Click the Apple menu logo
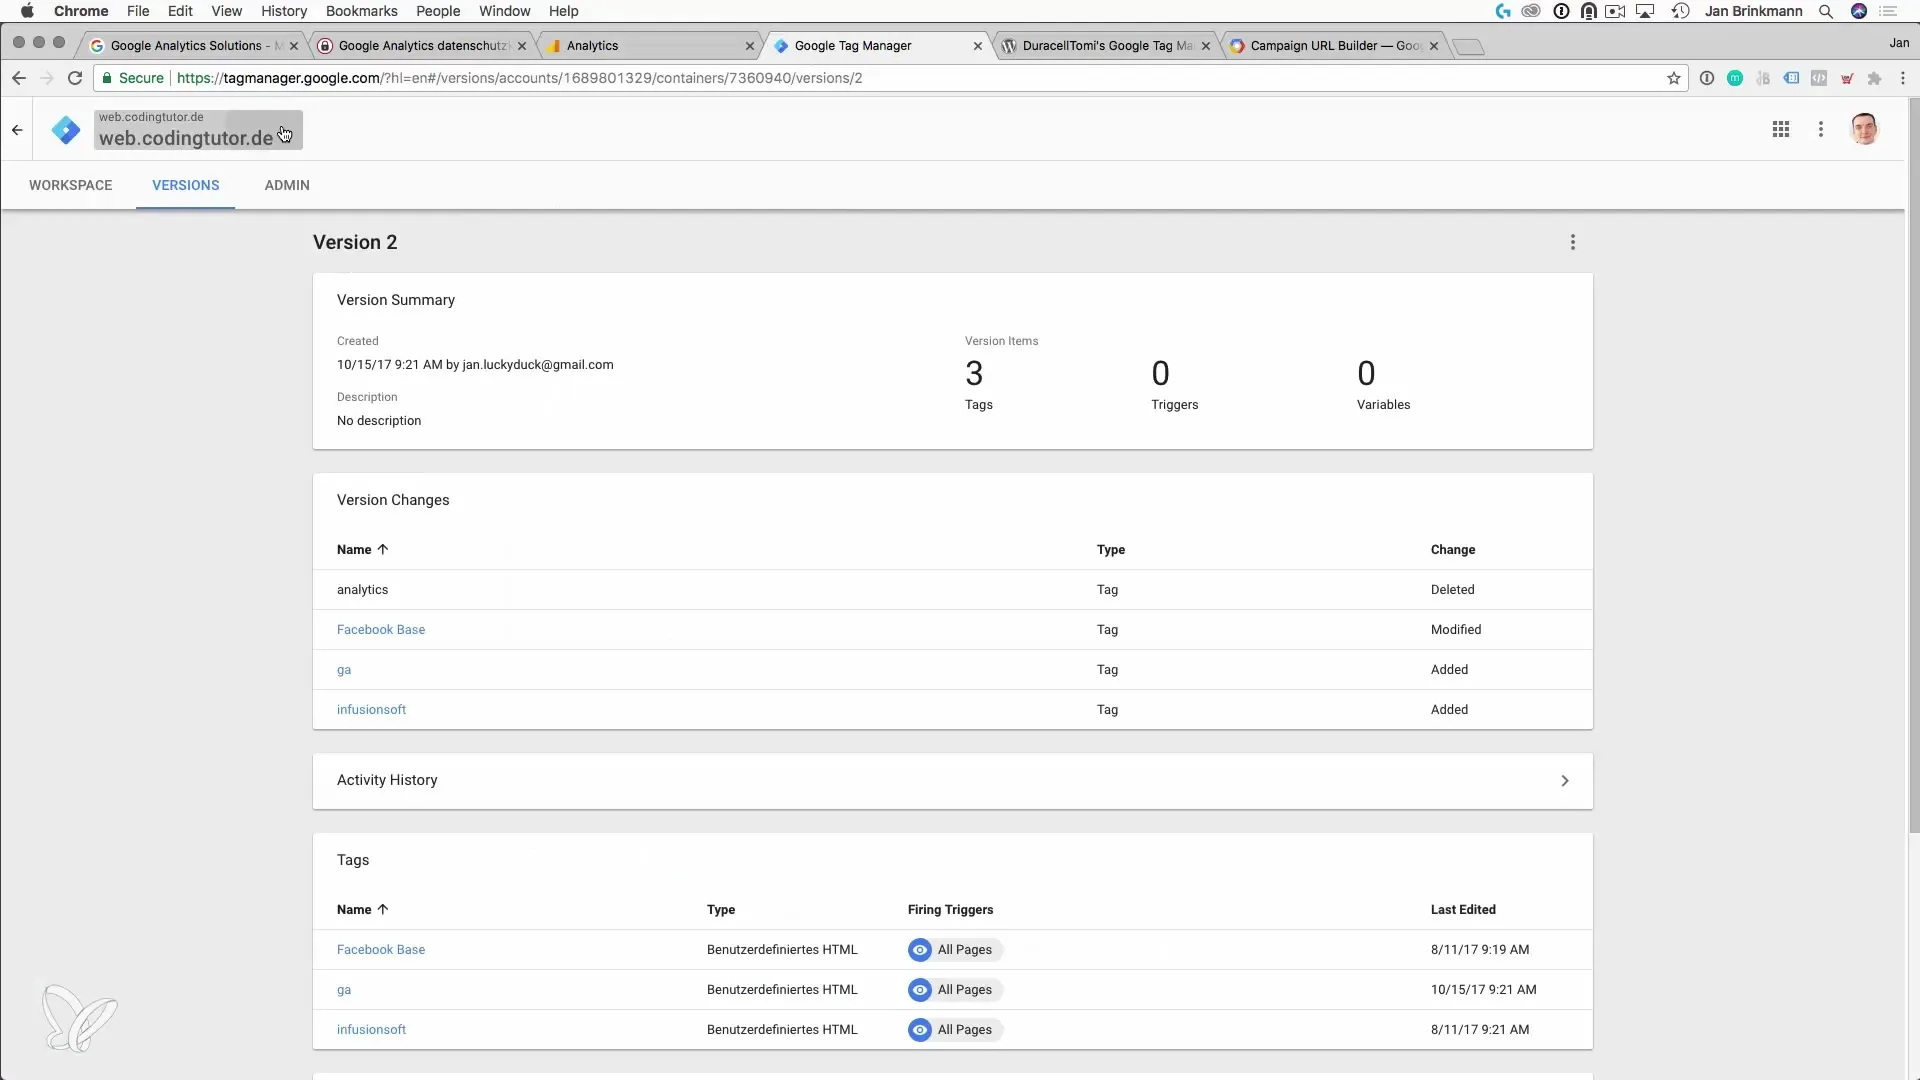 (27, 11)
